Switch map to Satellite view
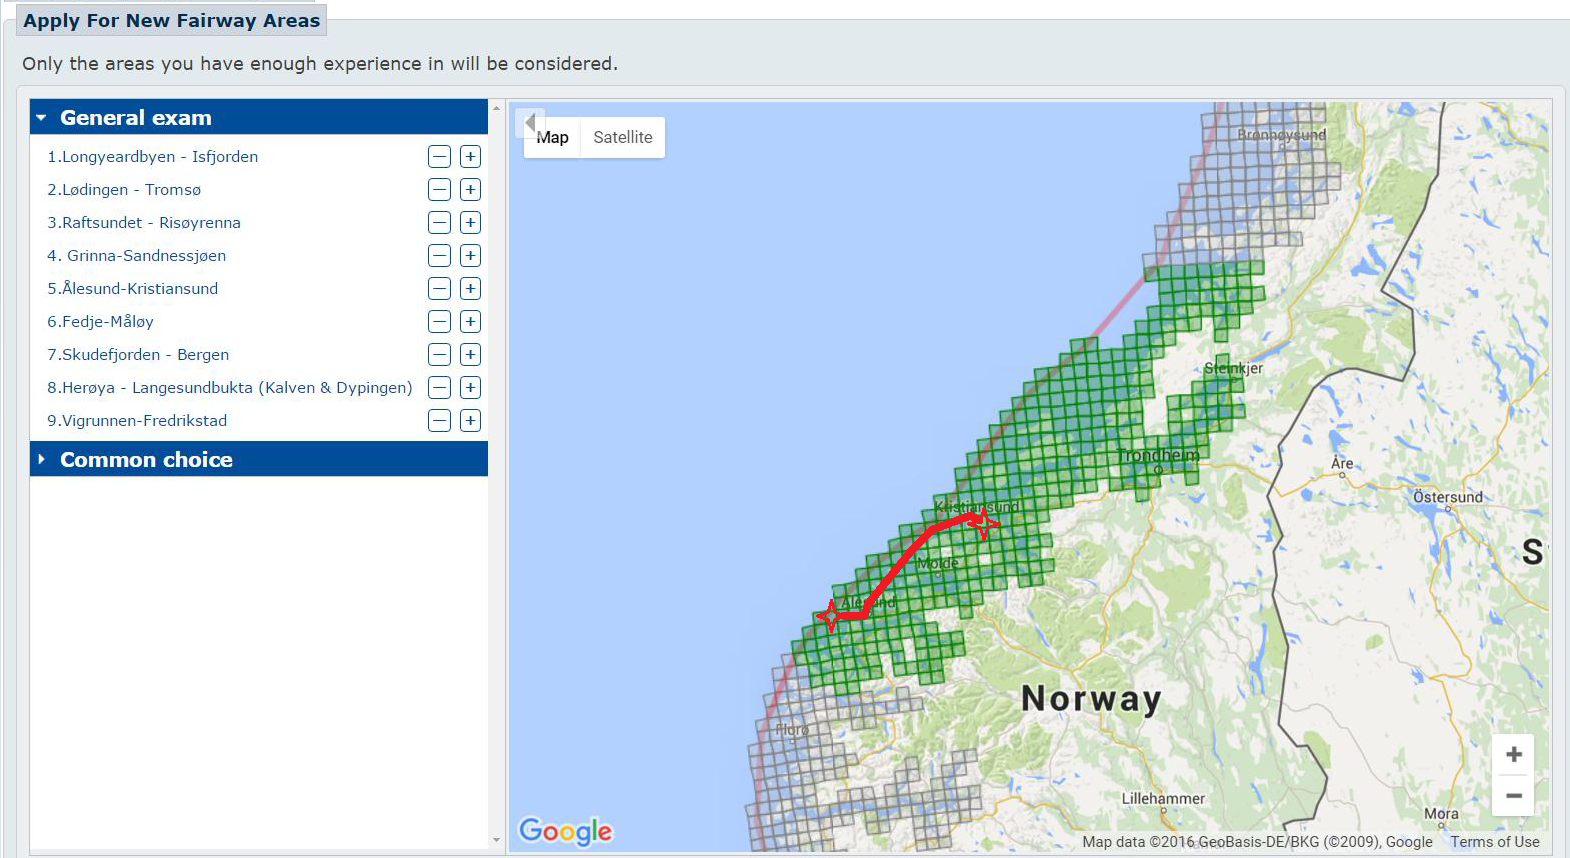The height and width of the screenshot is (858, 1570). [622, 138]
